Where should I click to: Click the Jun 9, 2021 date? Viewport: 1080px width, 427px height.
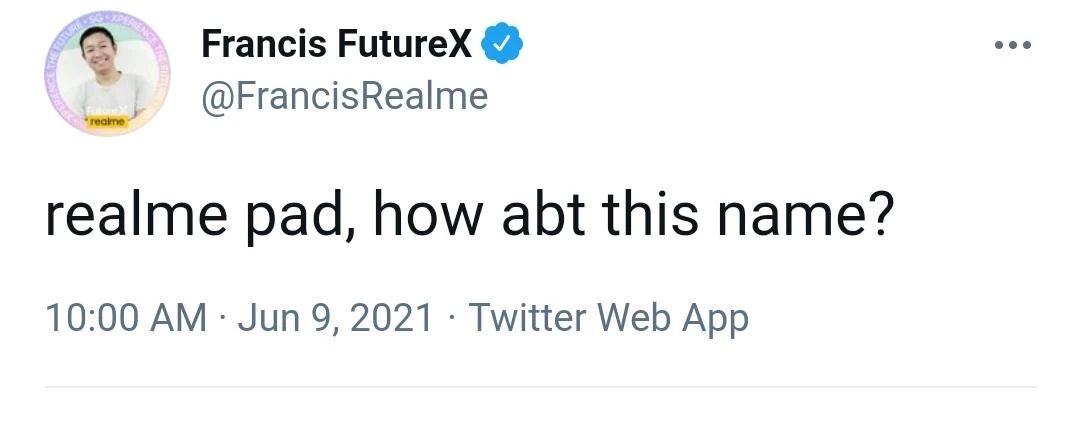click(x=334, y=318)
